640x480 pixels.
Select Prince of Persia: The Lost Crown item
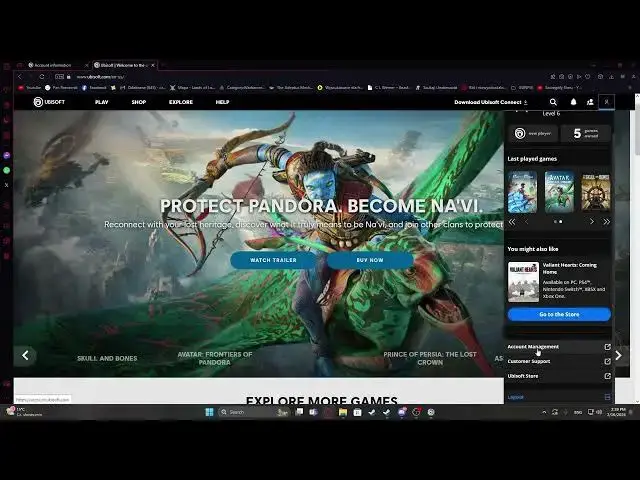click(430, 358)
